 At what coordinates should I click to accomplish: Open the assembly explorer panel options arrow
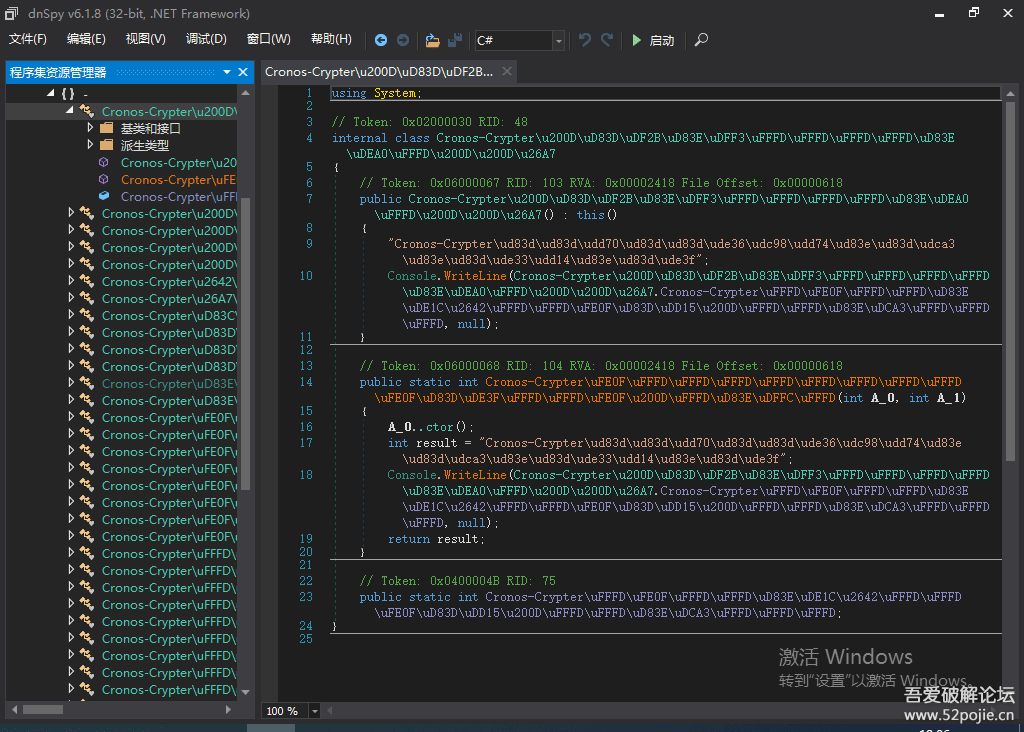[x=226, y=72]
